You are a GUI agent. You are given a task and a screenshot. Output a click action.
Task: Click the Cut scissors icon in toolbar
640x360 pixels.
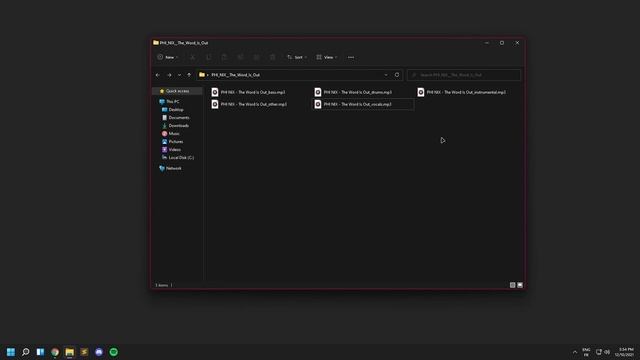[x=192, y=57]
